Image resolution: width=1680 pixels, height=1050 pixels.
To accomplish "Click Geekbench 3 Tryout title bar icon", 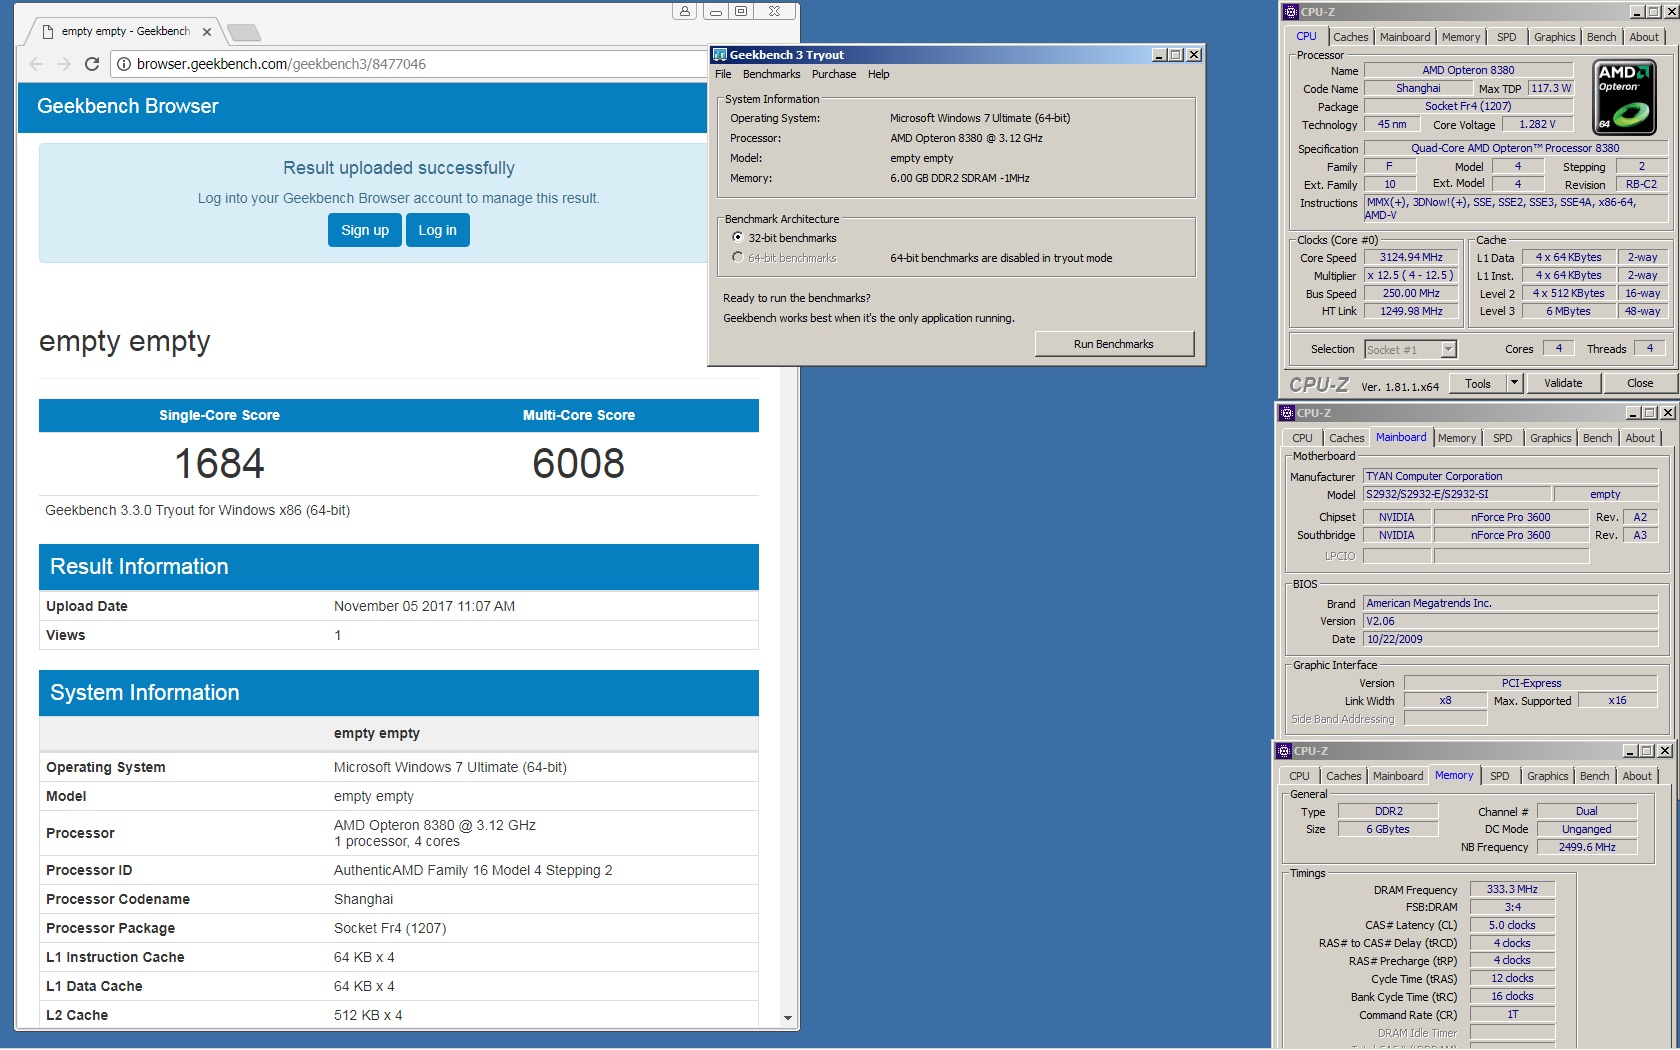I will click(x=720, y=55).
